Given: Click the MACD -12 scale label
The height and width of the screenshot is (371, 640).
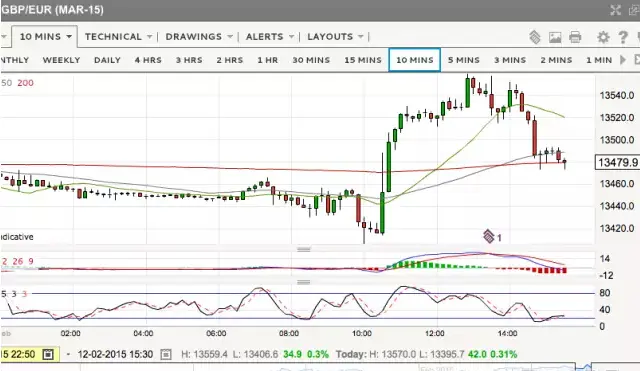Looking at the screenshot, I should point(606,275).
